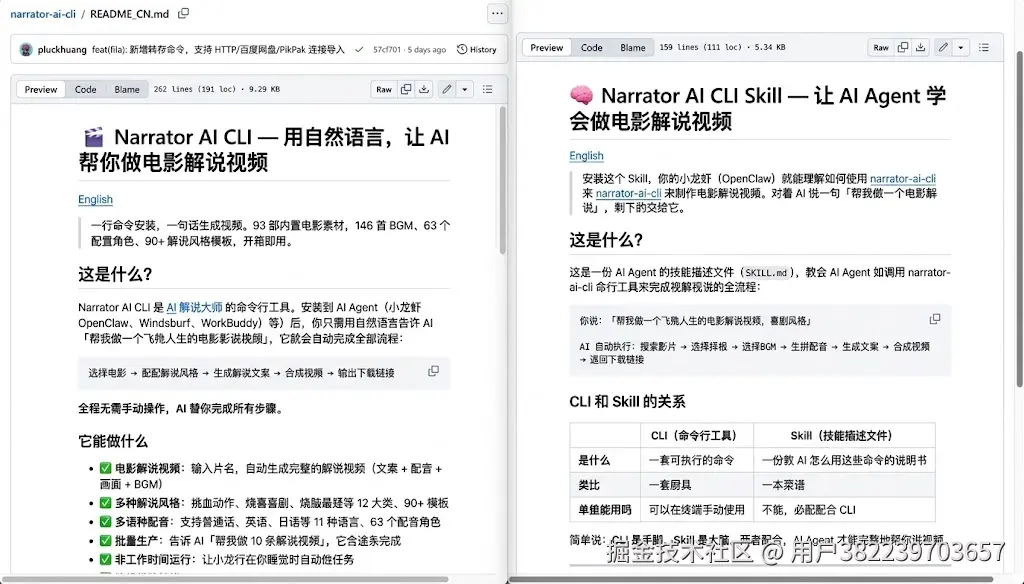View commit check status checkmark
Screen dimensions: 1024x584
click(x=359, y=50)
